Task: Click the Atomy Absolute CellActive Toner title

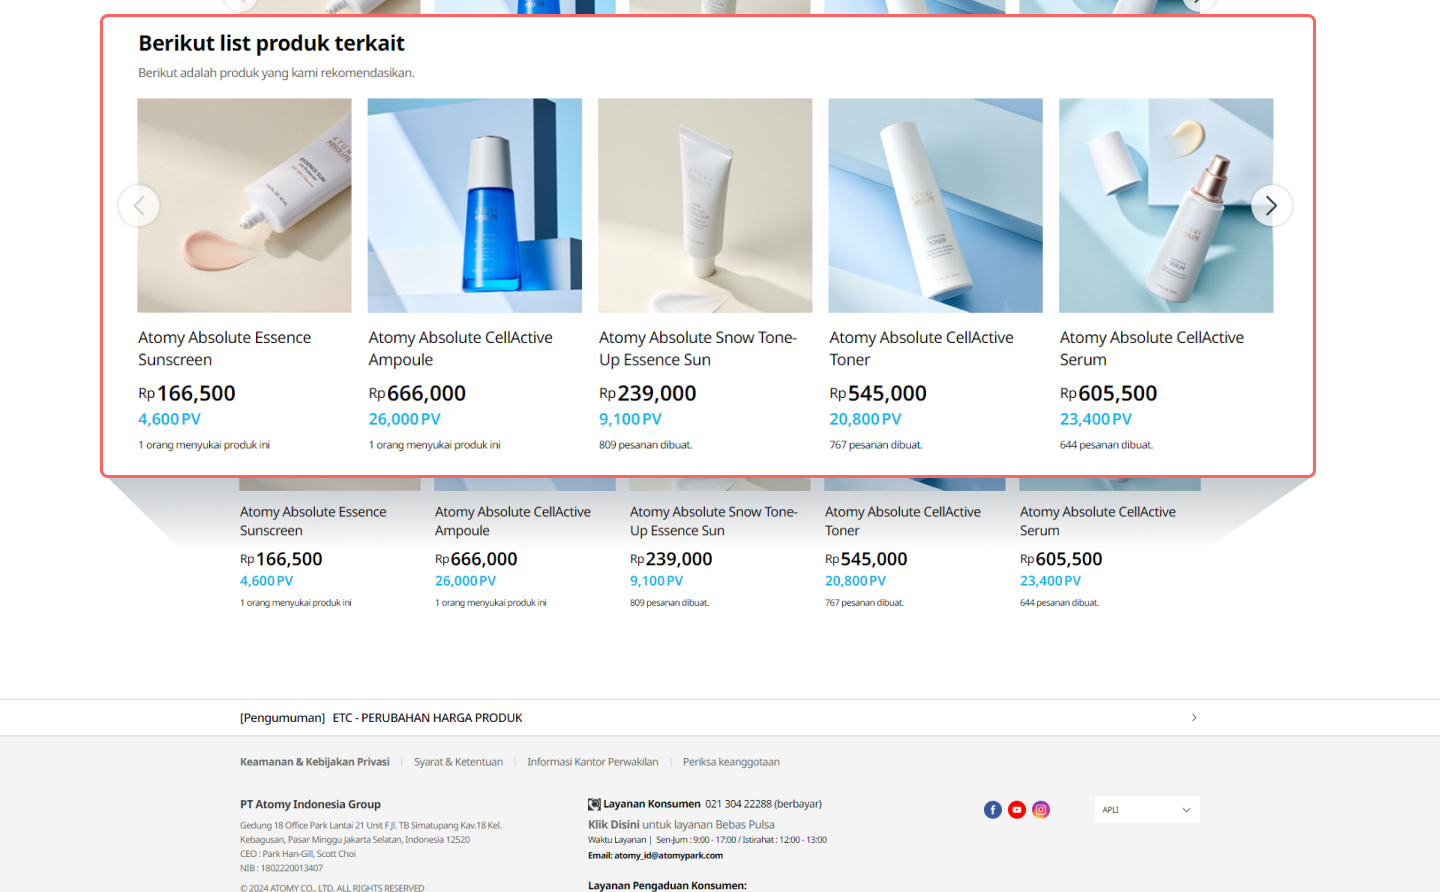Action: (921, 349)
